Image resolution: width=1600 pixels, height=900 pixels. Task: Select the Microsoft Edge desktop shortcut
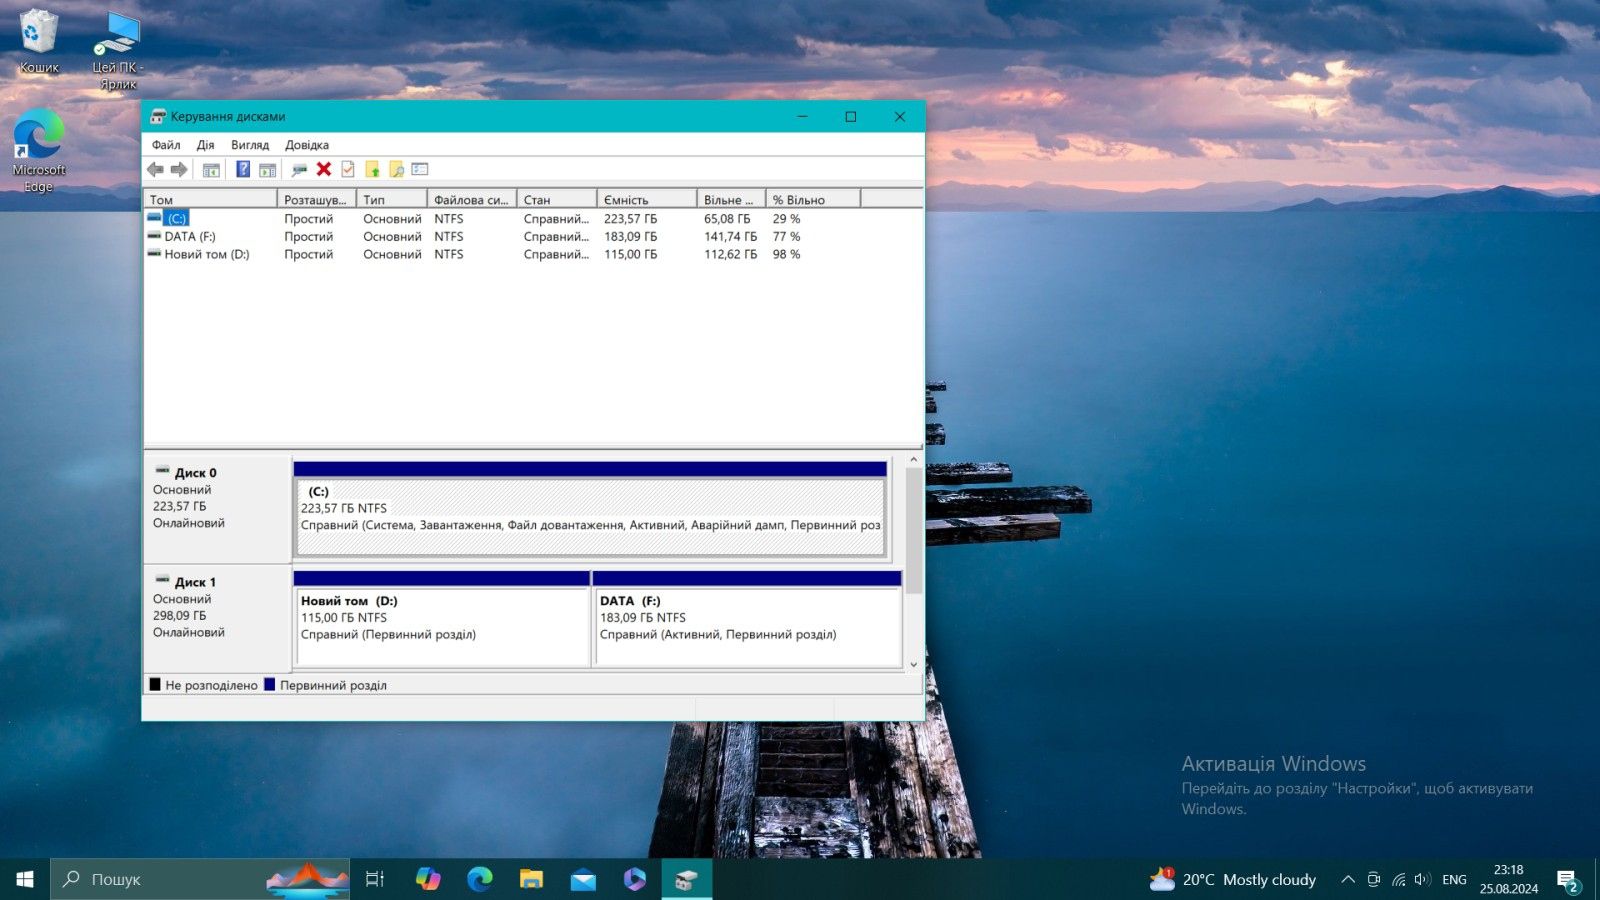39,150
